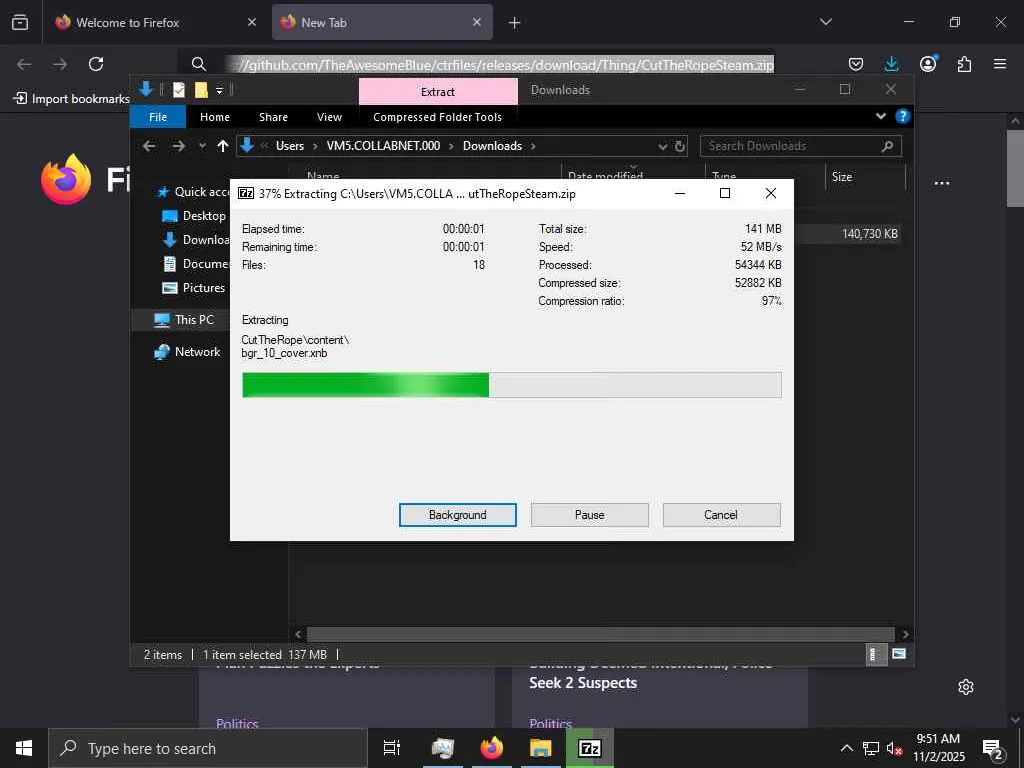List all Firefox tabs
This screenshot has width=1024, height=768.
coord(825,22)
